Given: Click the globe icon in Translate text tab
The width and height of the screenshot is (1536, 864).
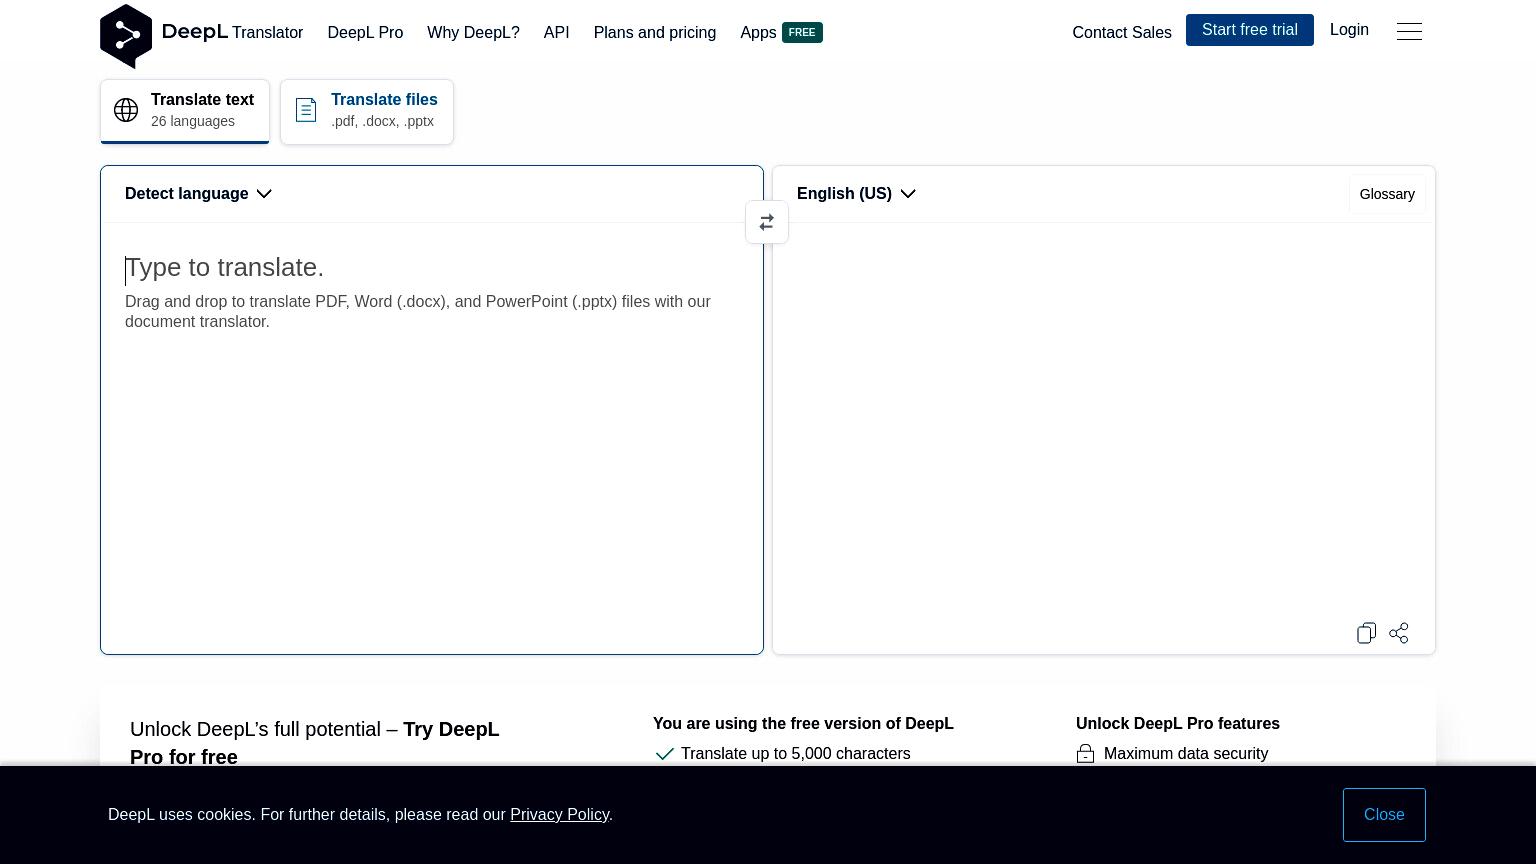Looking at the screenshot, I should point(126,110).
